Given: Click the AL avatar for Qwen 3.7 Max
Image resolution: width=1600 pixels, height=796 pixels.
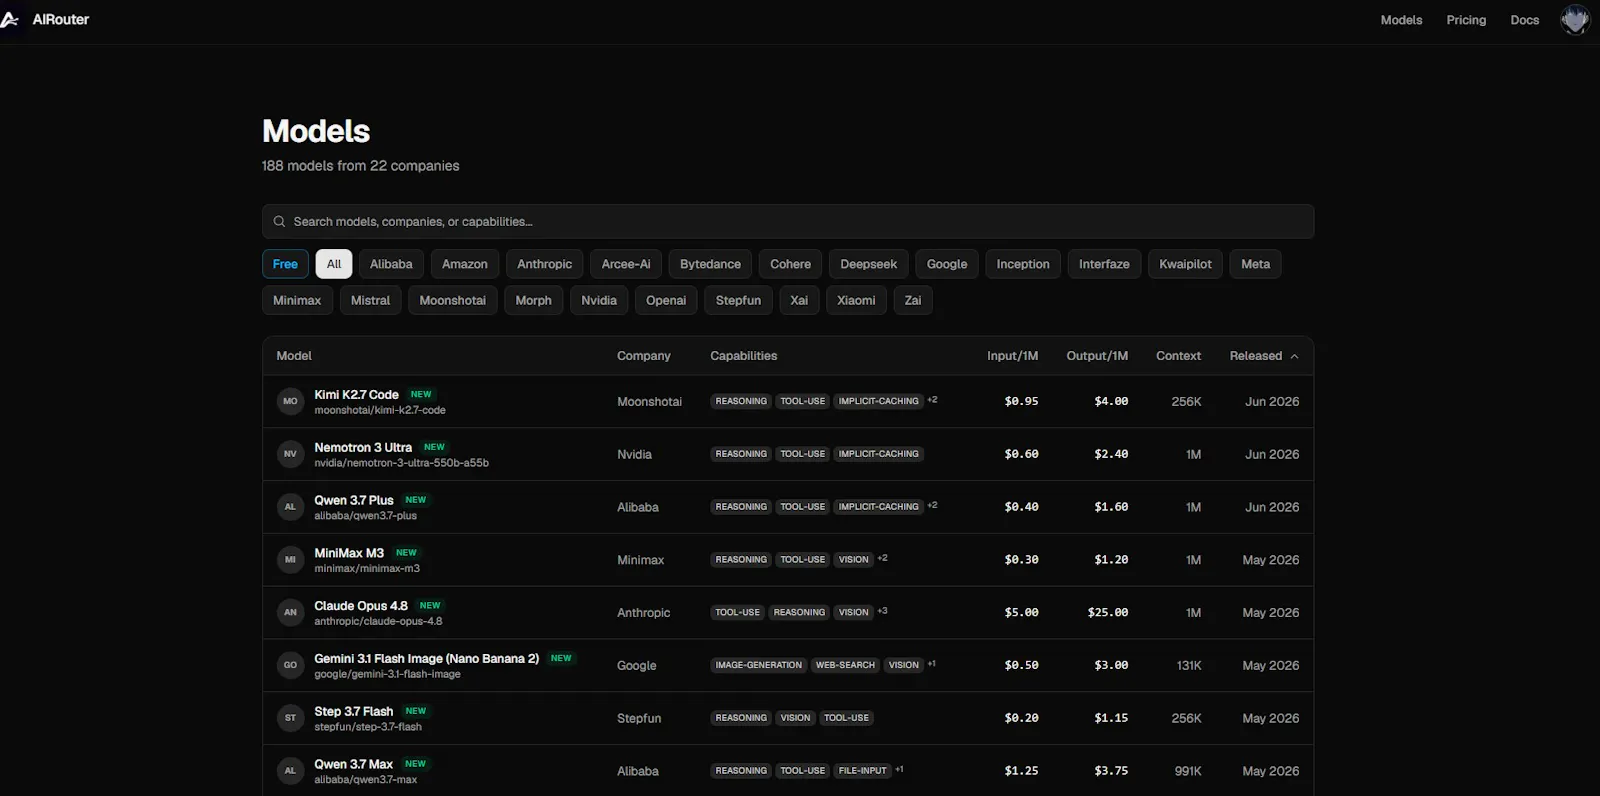Looking at the screenshot, I should coord(290,771).
